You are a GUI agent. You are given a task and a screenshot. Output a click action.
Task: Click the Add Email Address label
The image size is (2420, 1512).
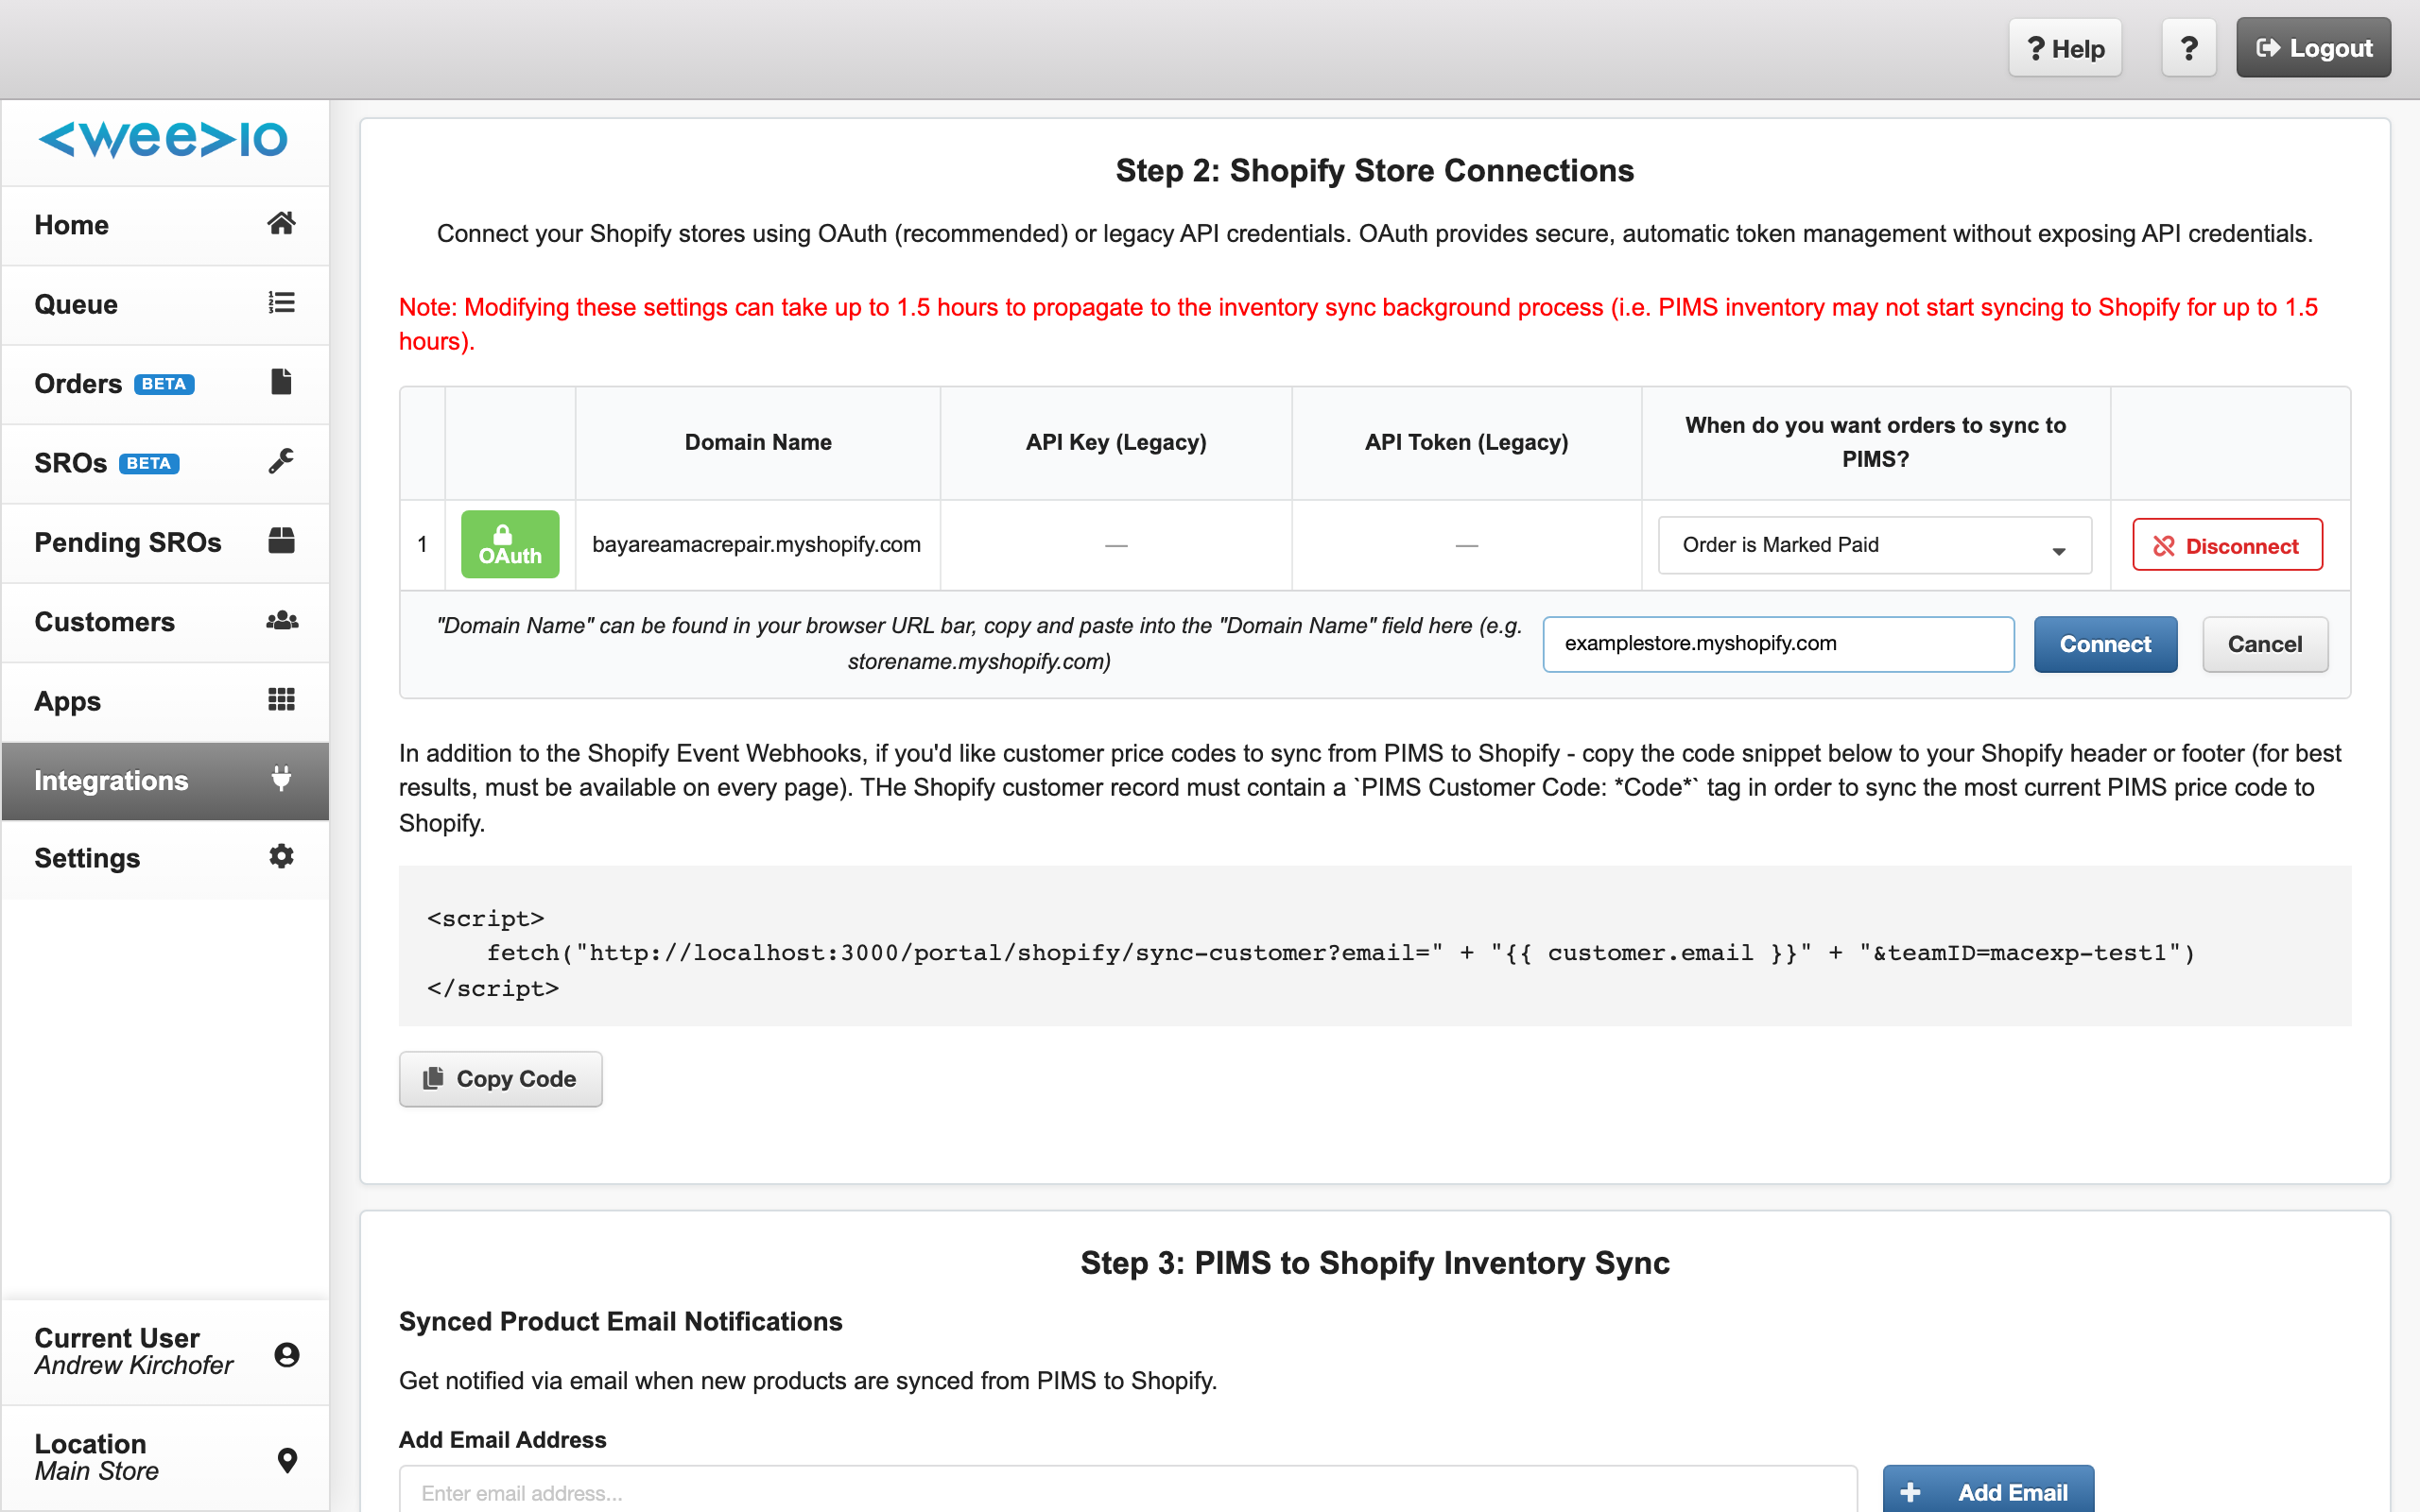coord(503,1440)
